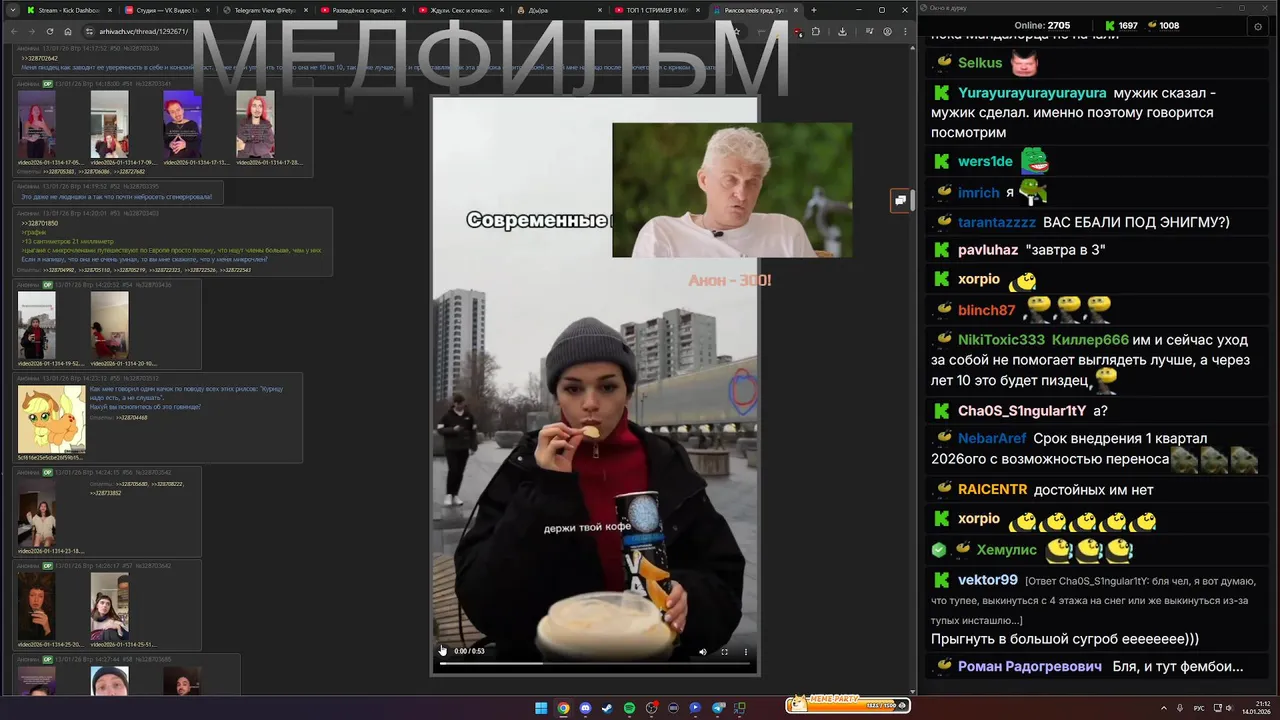Open first video thumbnail in post 328703436
Image resolution: width=1280 pixels, height=720 pixels.
pos(37,325)
